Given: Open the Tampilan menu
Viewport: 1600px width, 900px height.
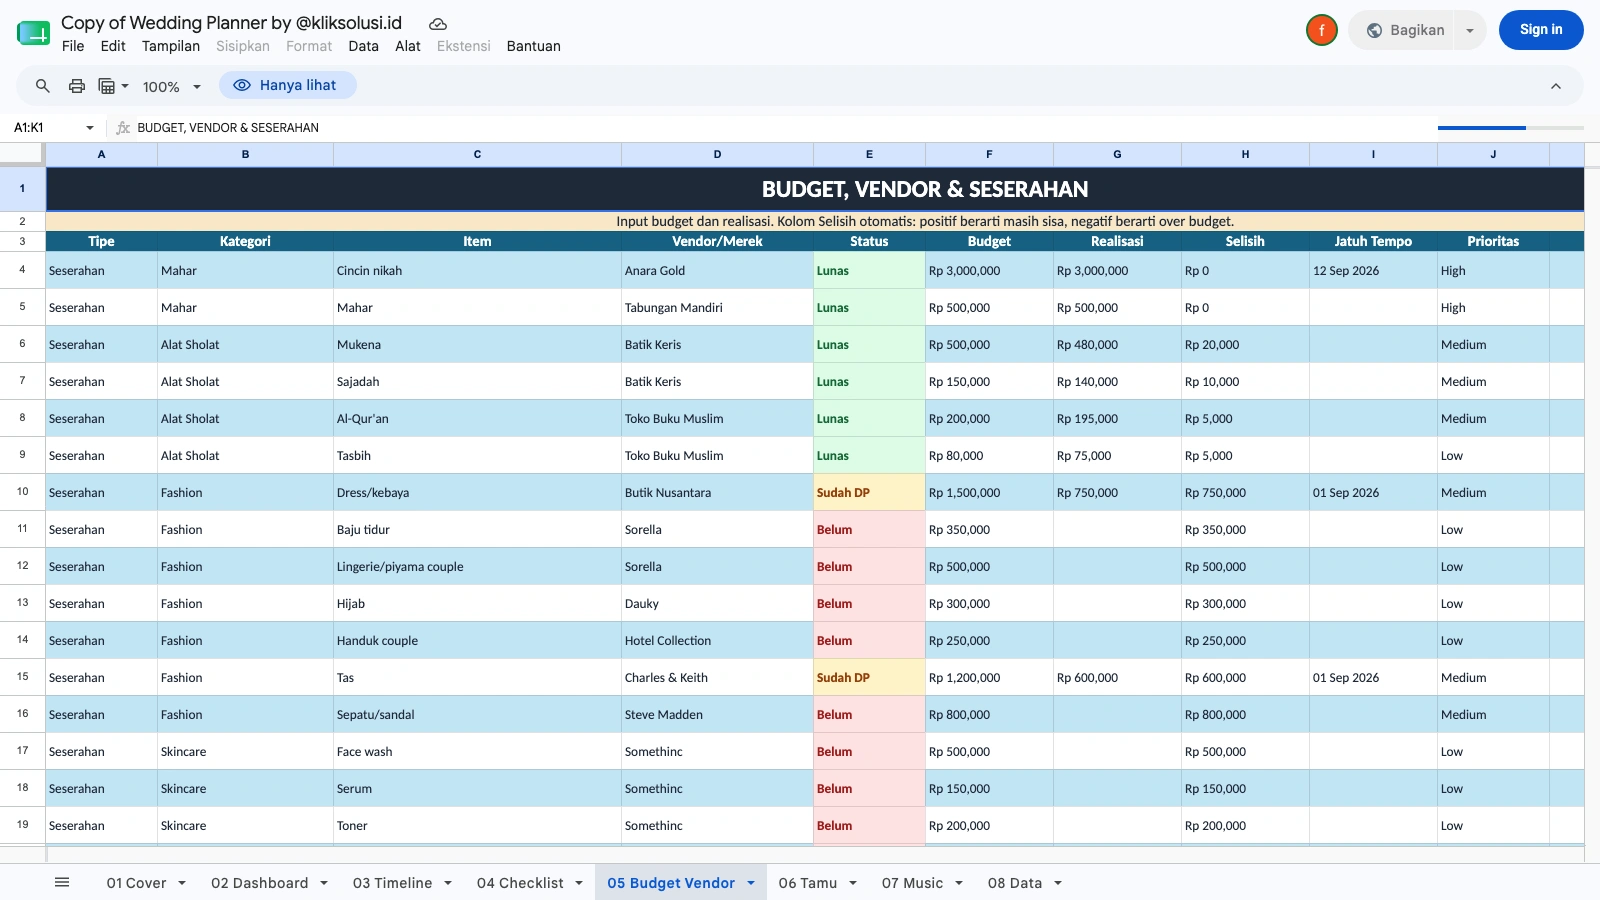Looking at the screenshot, I should tap(171, 46).
